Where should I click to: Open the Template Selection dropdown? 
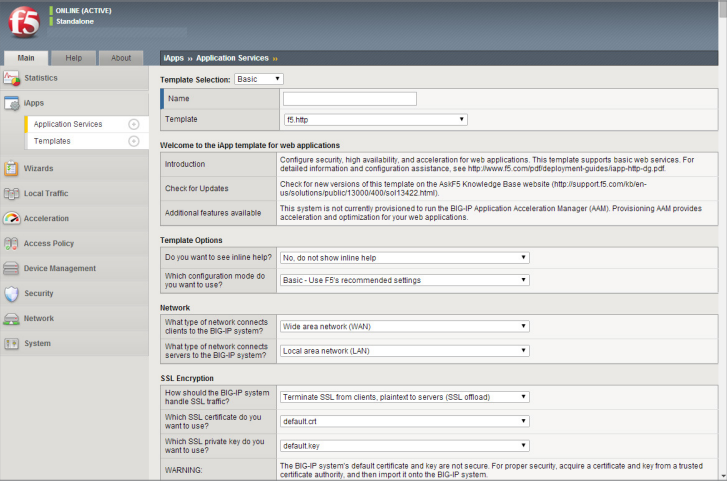click(x=259, y=79)
